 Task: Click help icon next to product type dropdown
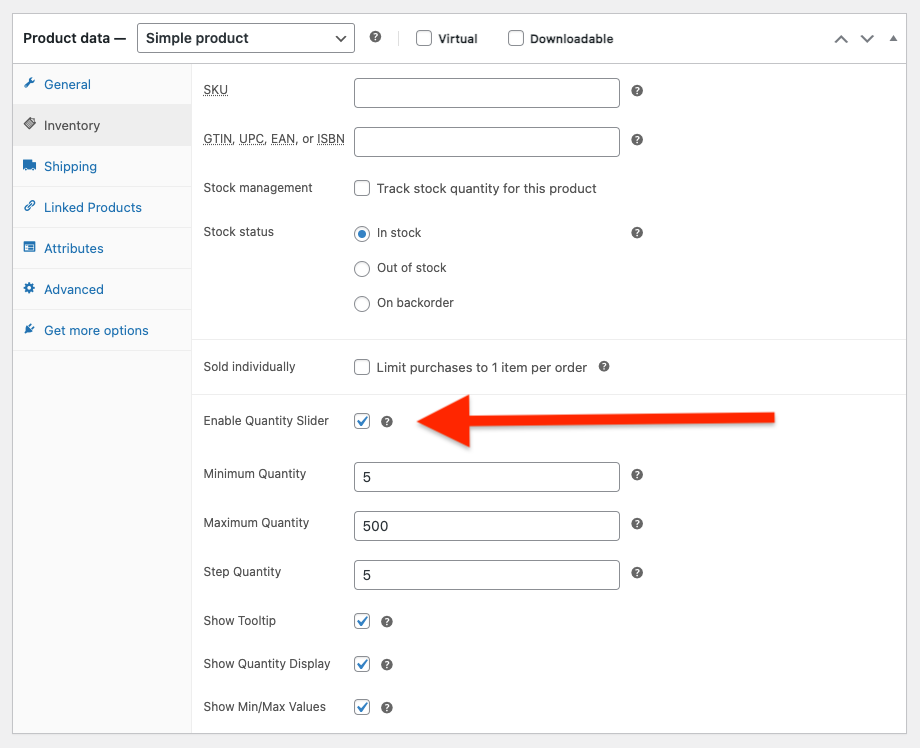click(375, 37)
